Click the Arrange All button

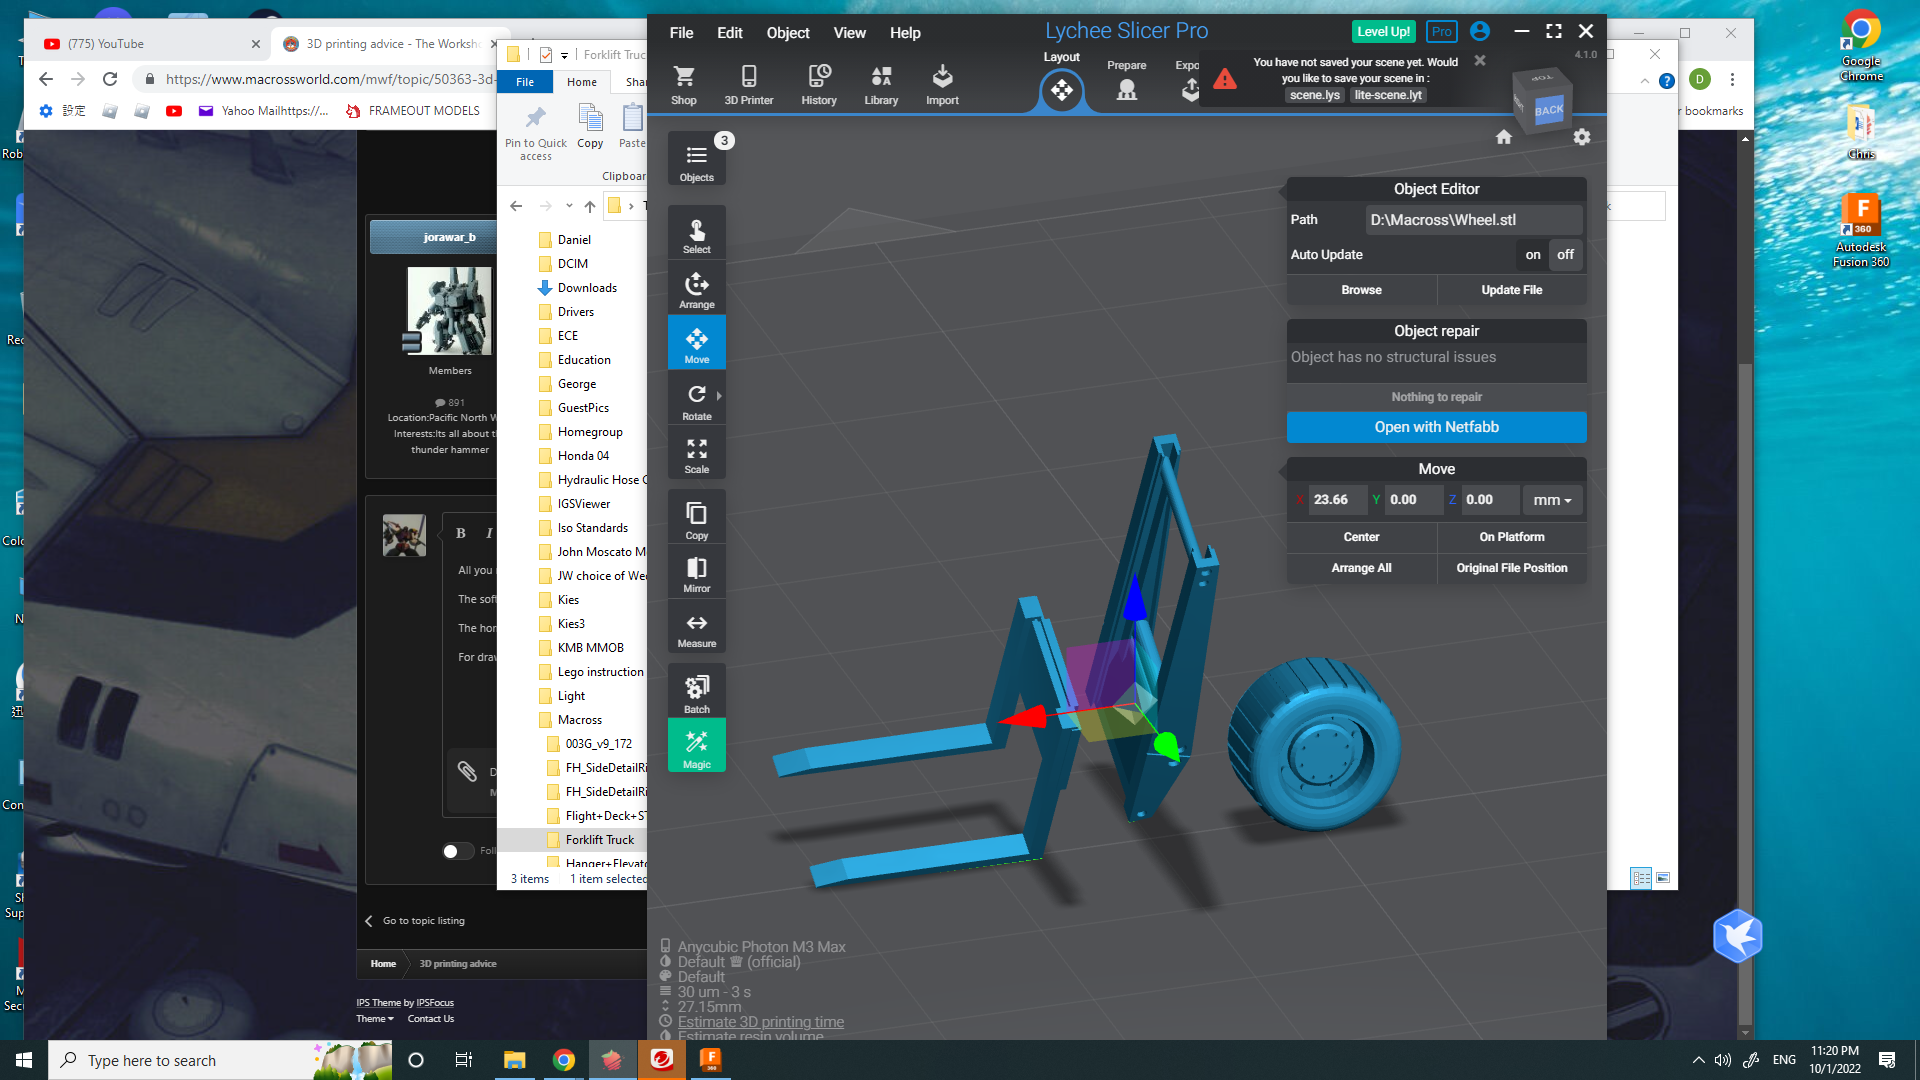click(x=1361, y=568)
